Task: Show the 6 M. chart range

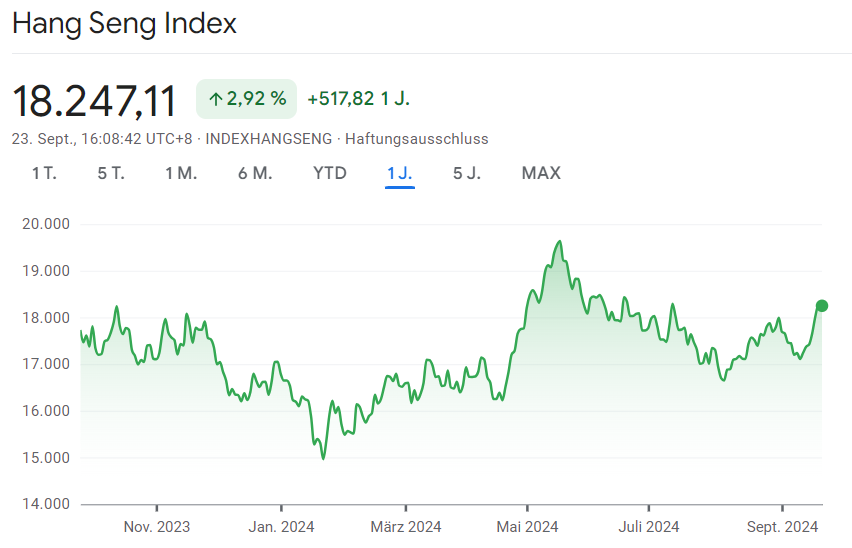Action: coord(255,173)
